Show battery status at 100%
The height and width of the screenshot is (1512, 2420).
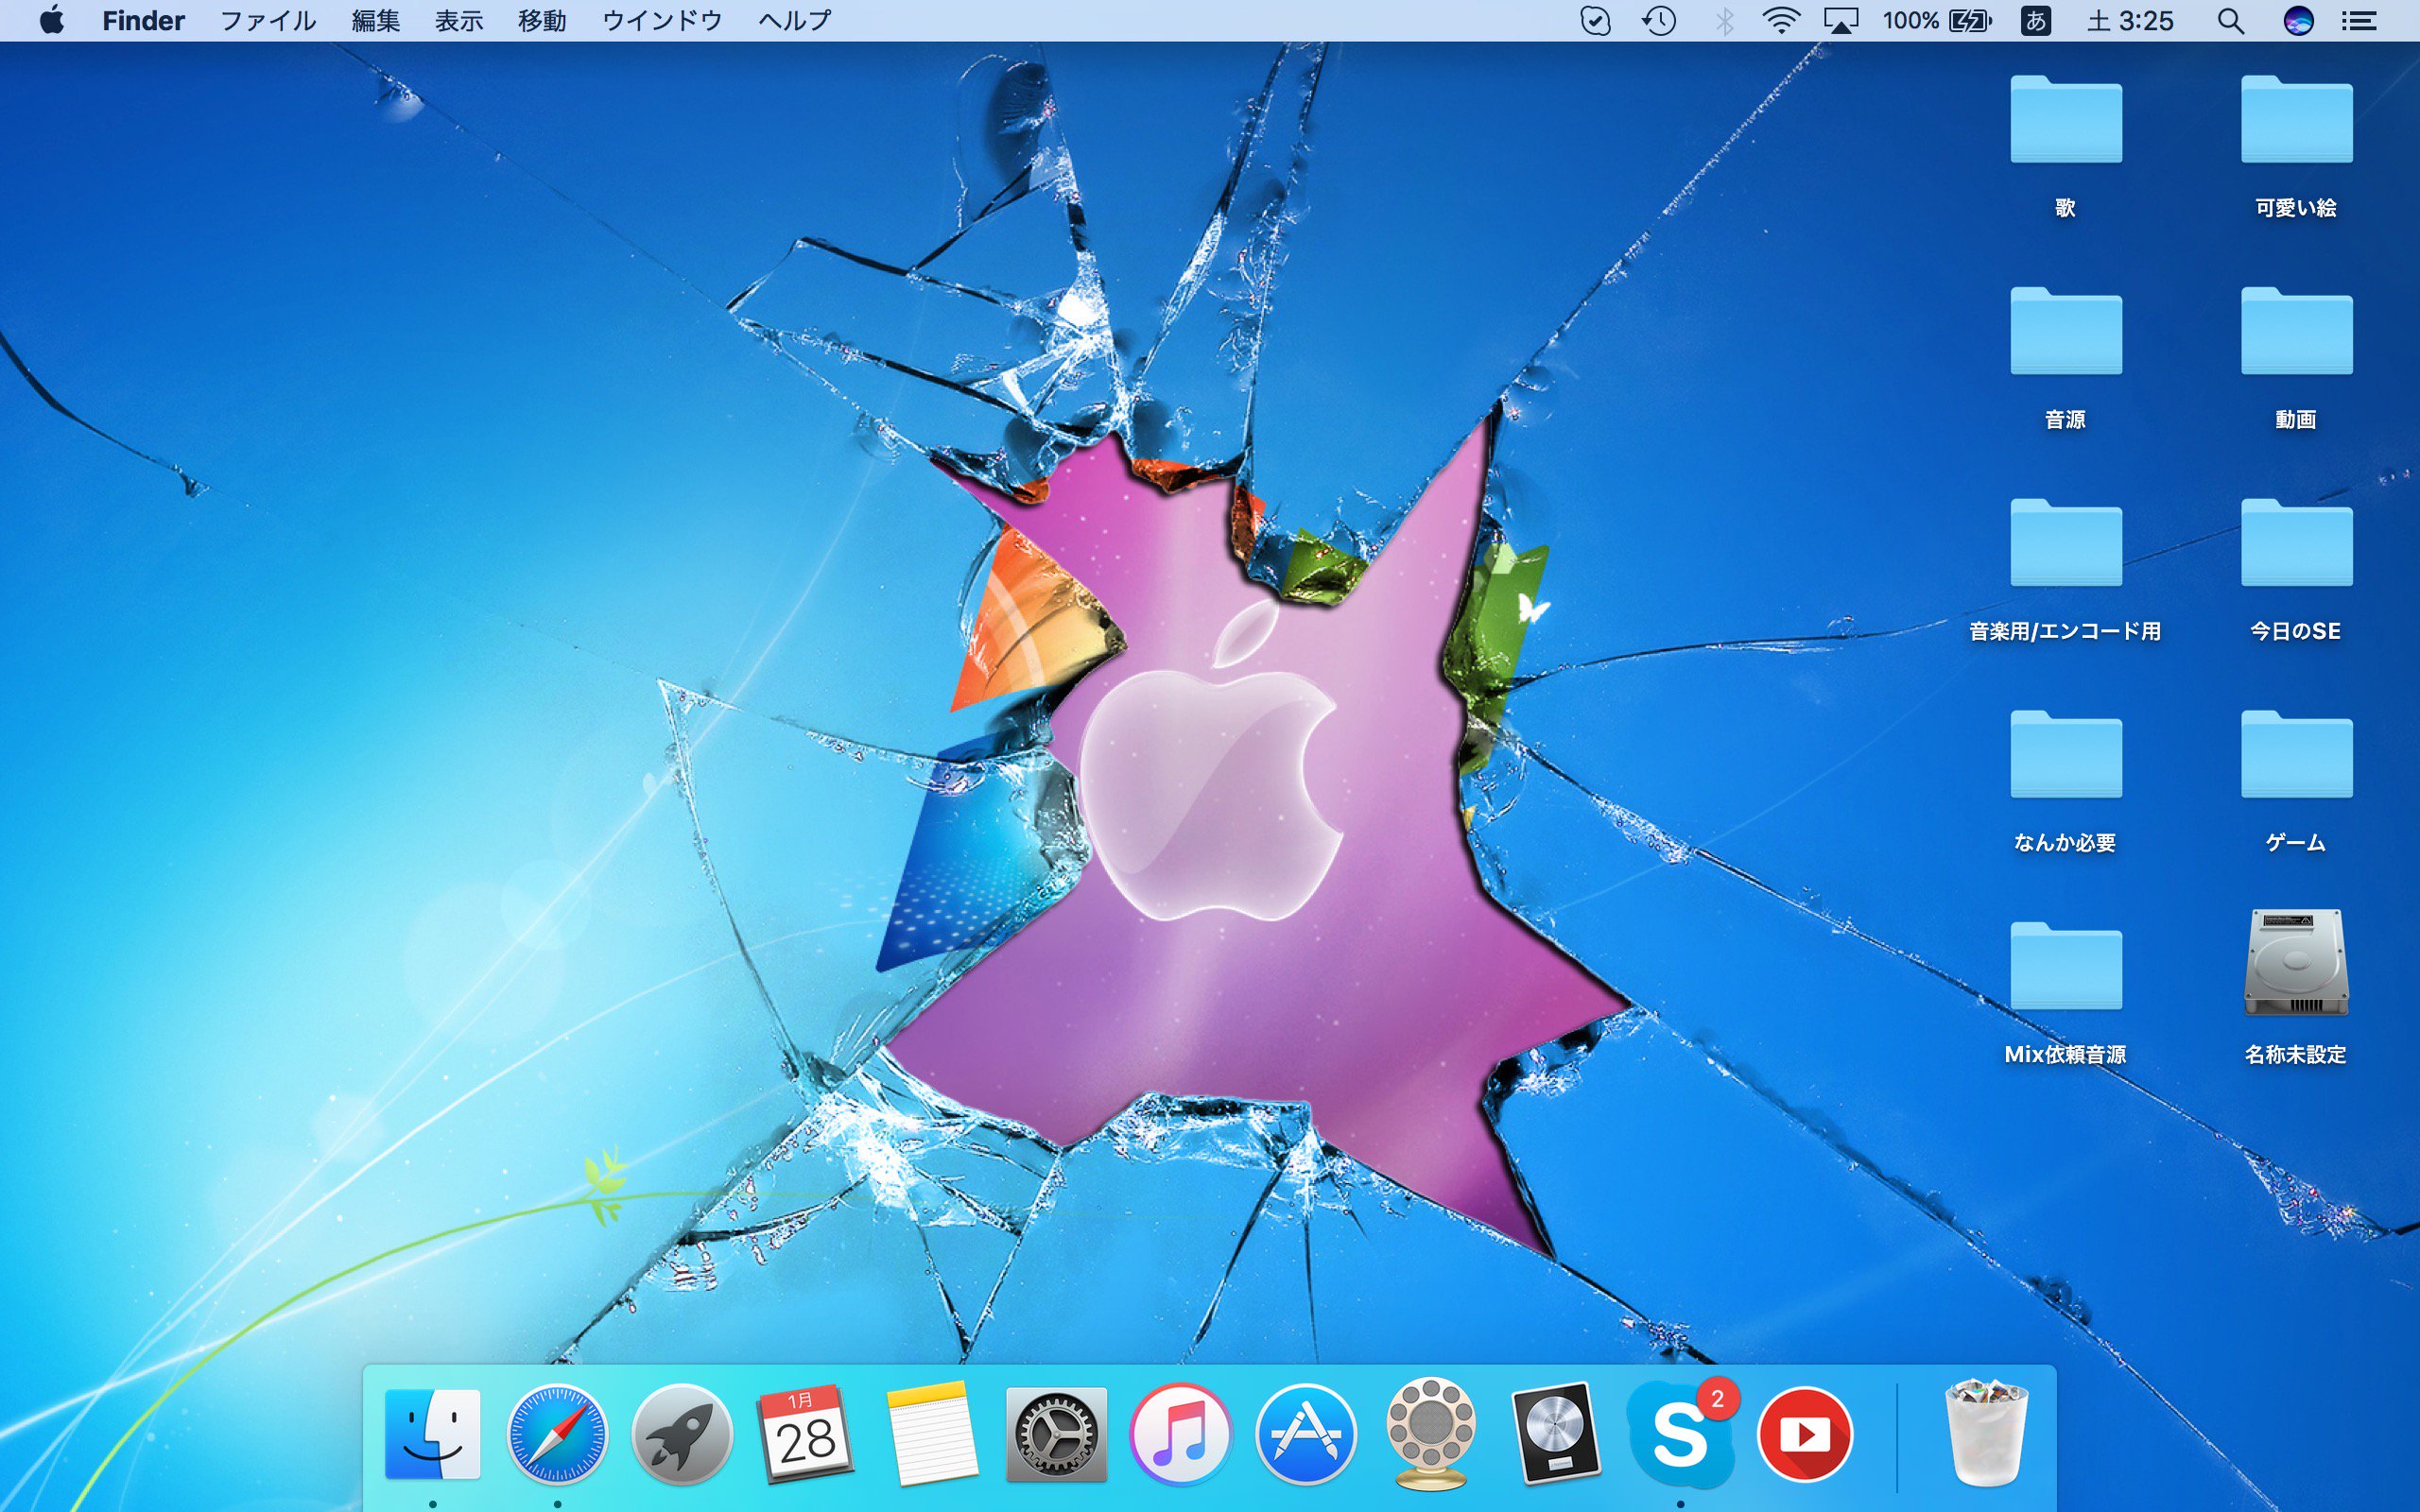[1937, 20]
